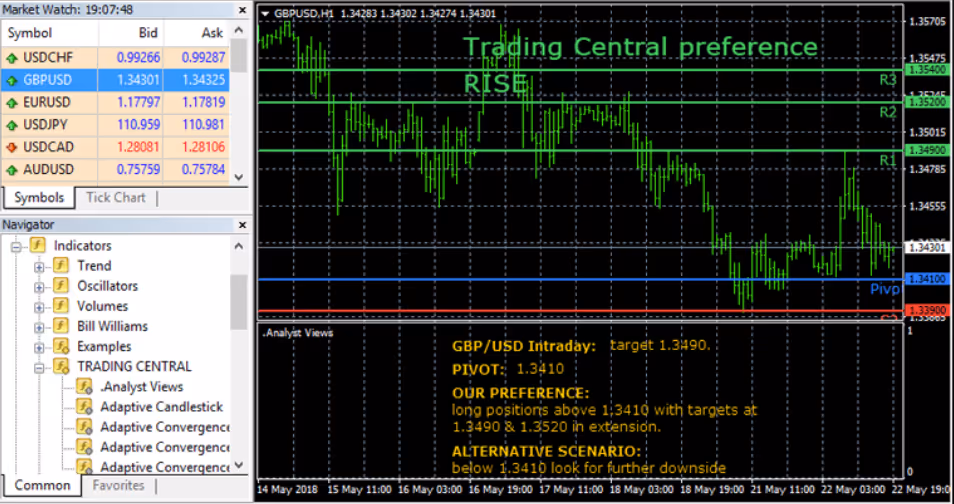This screenshot has height=504, width=954.
Task: Click the USDJPY green up-arrow icon
Action: pyautogui.click(x=12, y=125)
